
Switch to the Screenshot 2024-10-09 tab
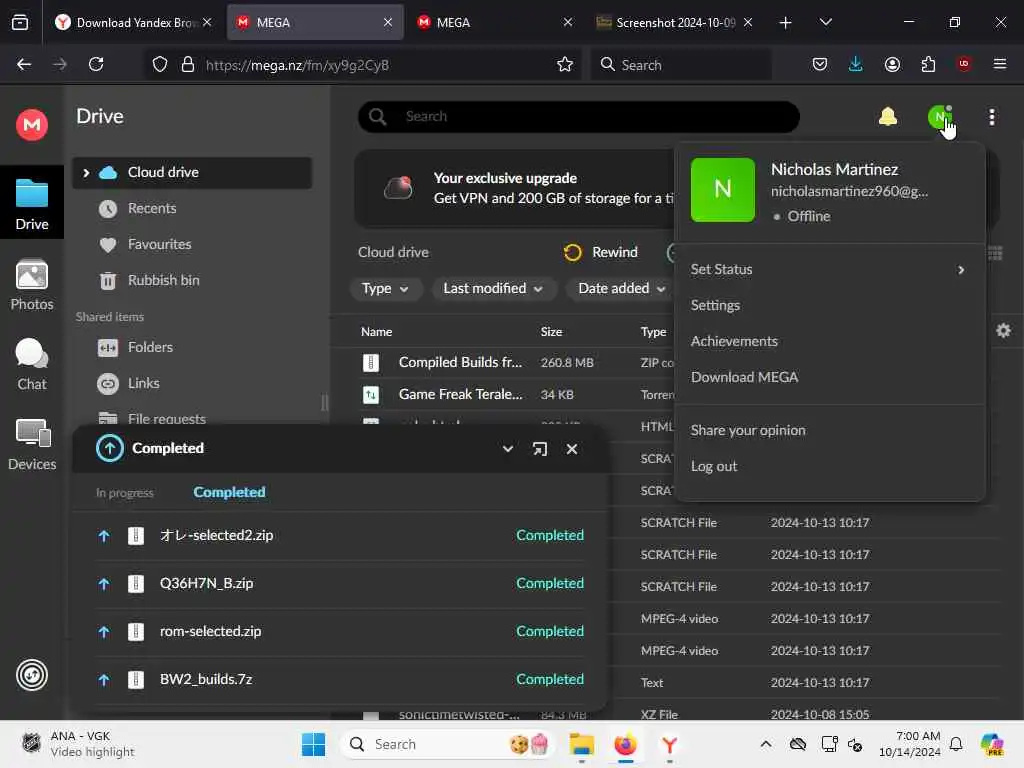point(675,22)
